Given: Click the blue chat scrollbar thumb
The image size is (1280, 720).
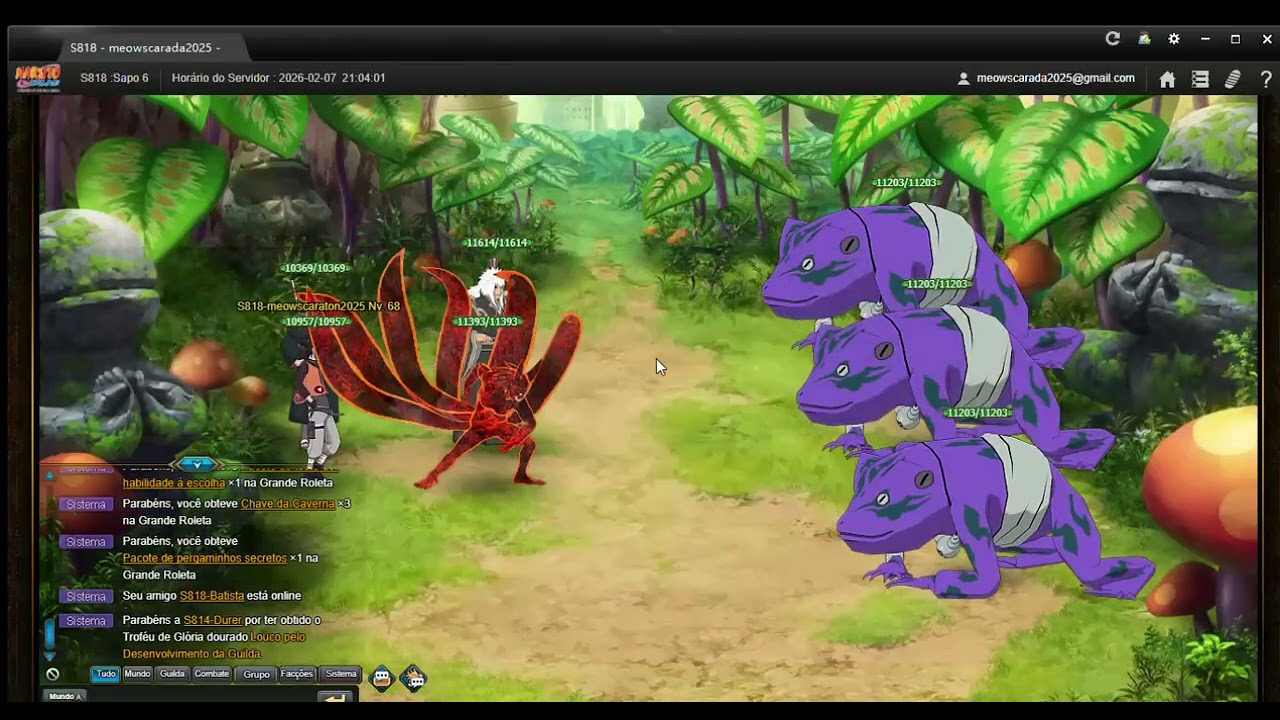Looking at the screenshot, I should point(49,634).
